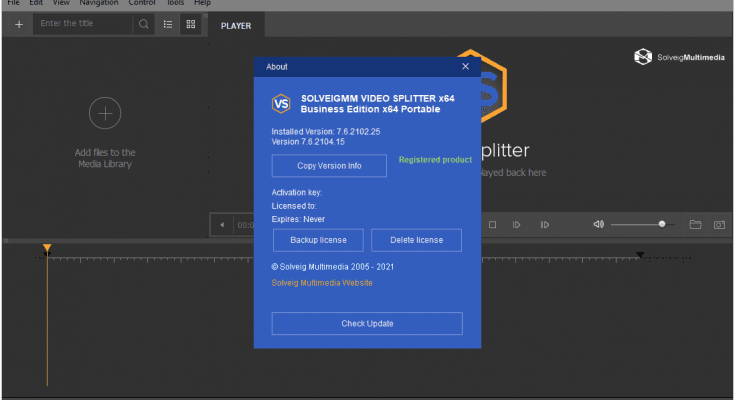This screenshot has width=735, height=400.
Task: Open the Tools menu
Action: [x=175, y=3]
